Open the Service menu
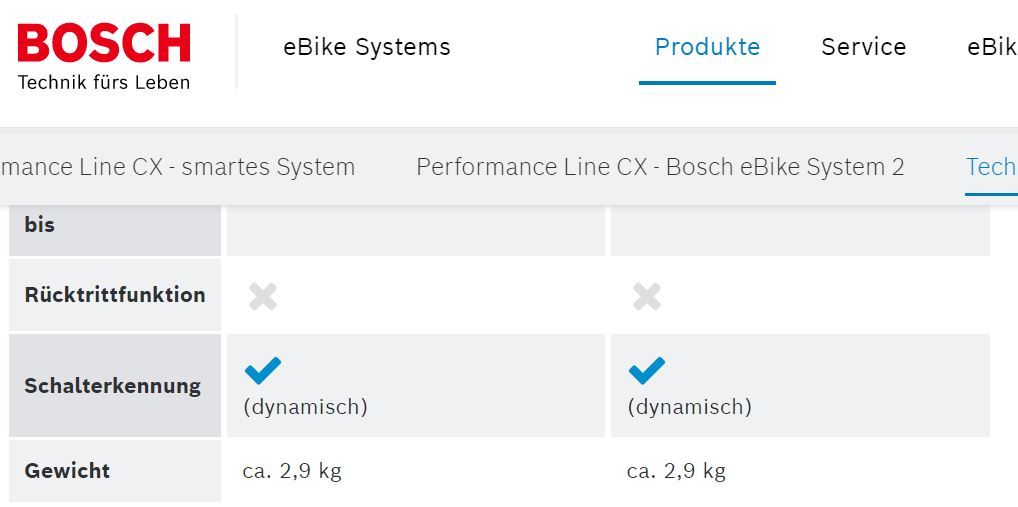 pos(863,47)
